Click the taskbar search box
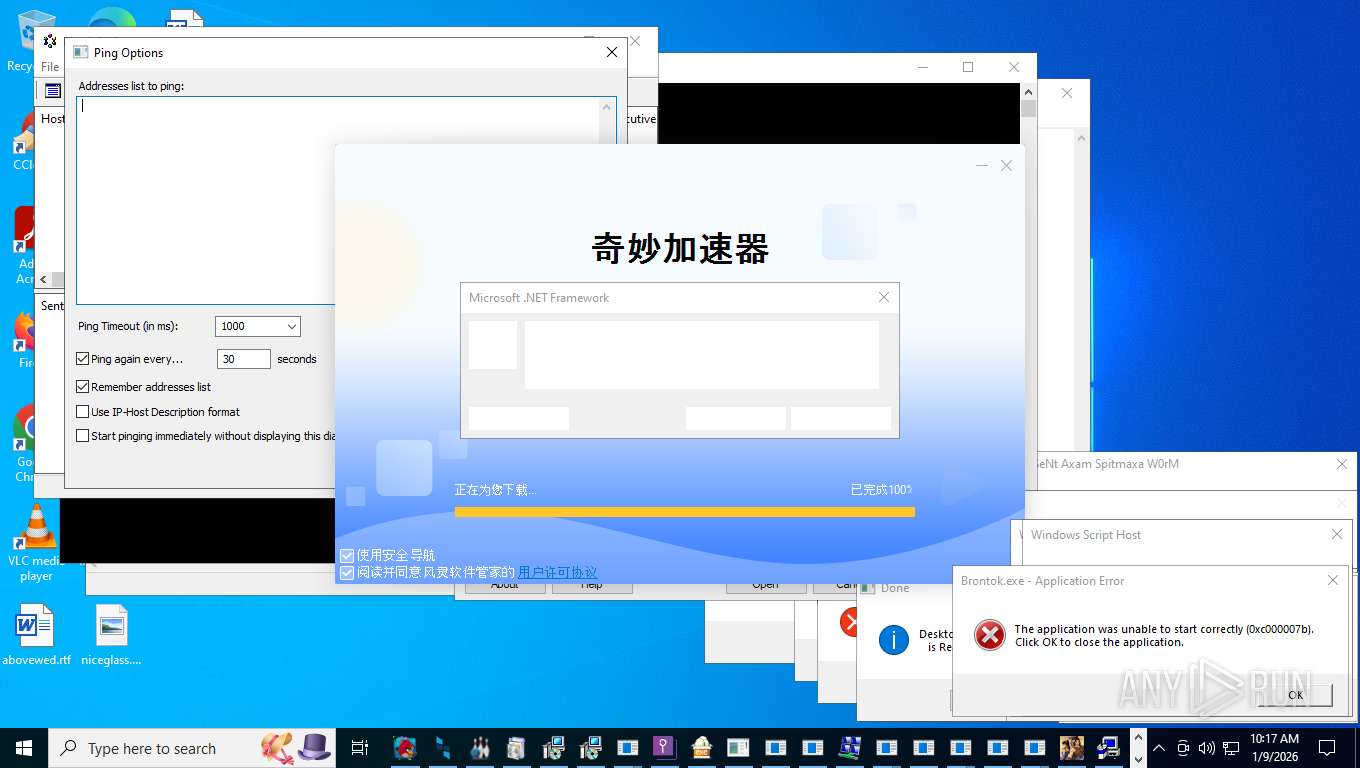 (x=191, y=748)
